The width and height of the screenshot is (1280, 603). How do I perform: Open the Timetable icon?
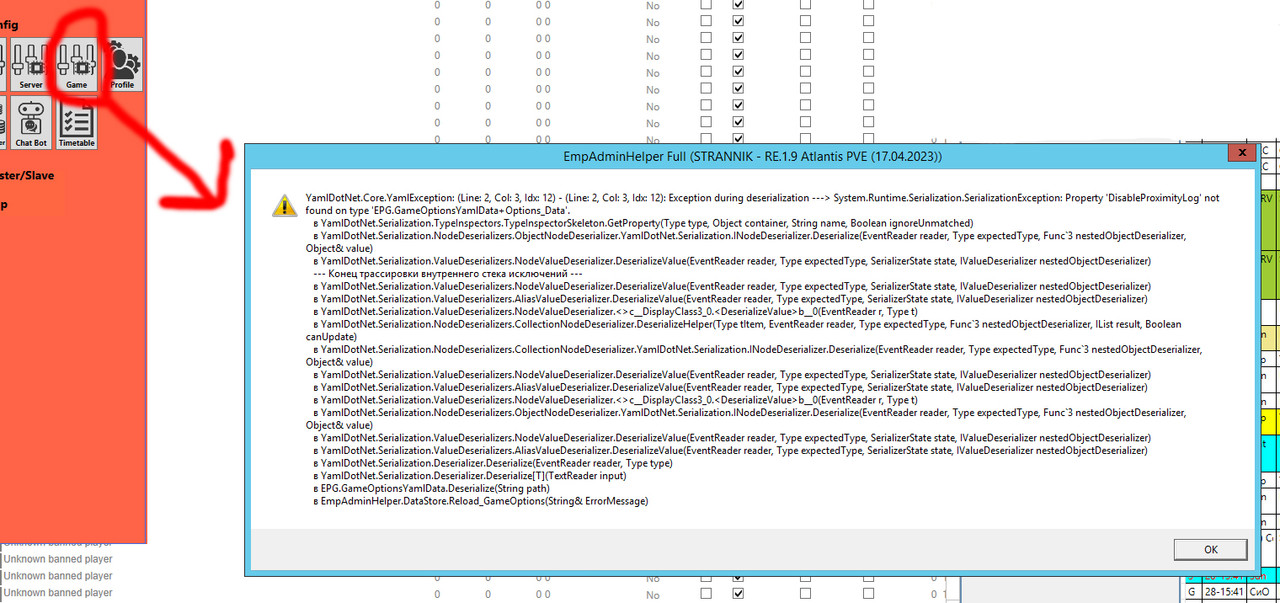click(x=77, y=124)
